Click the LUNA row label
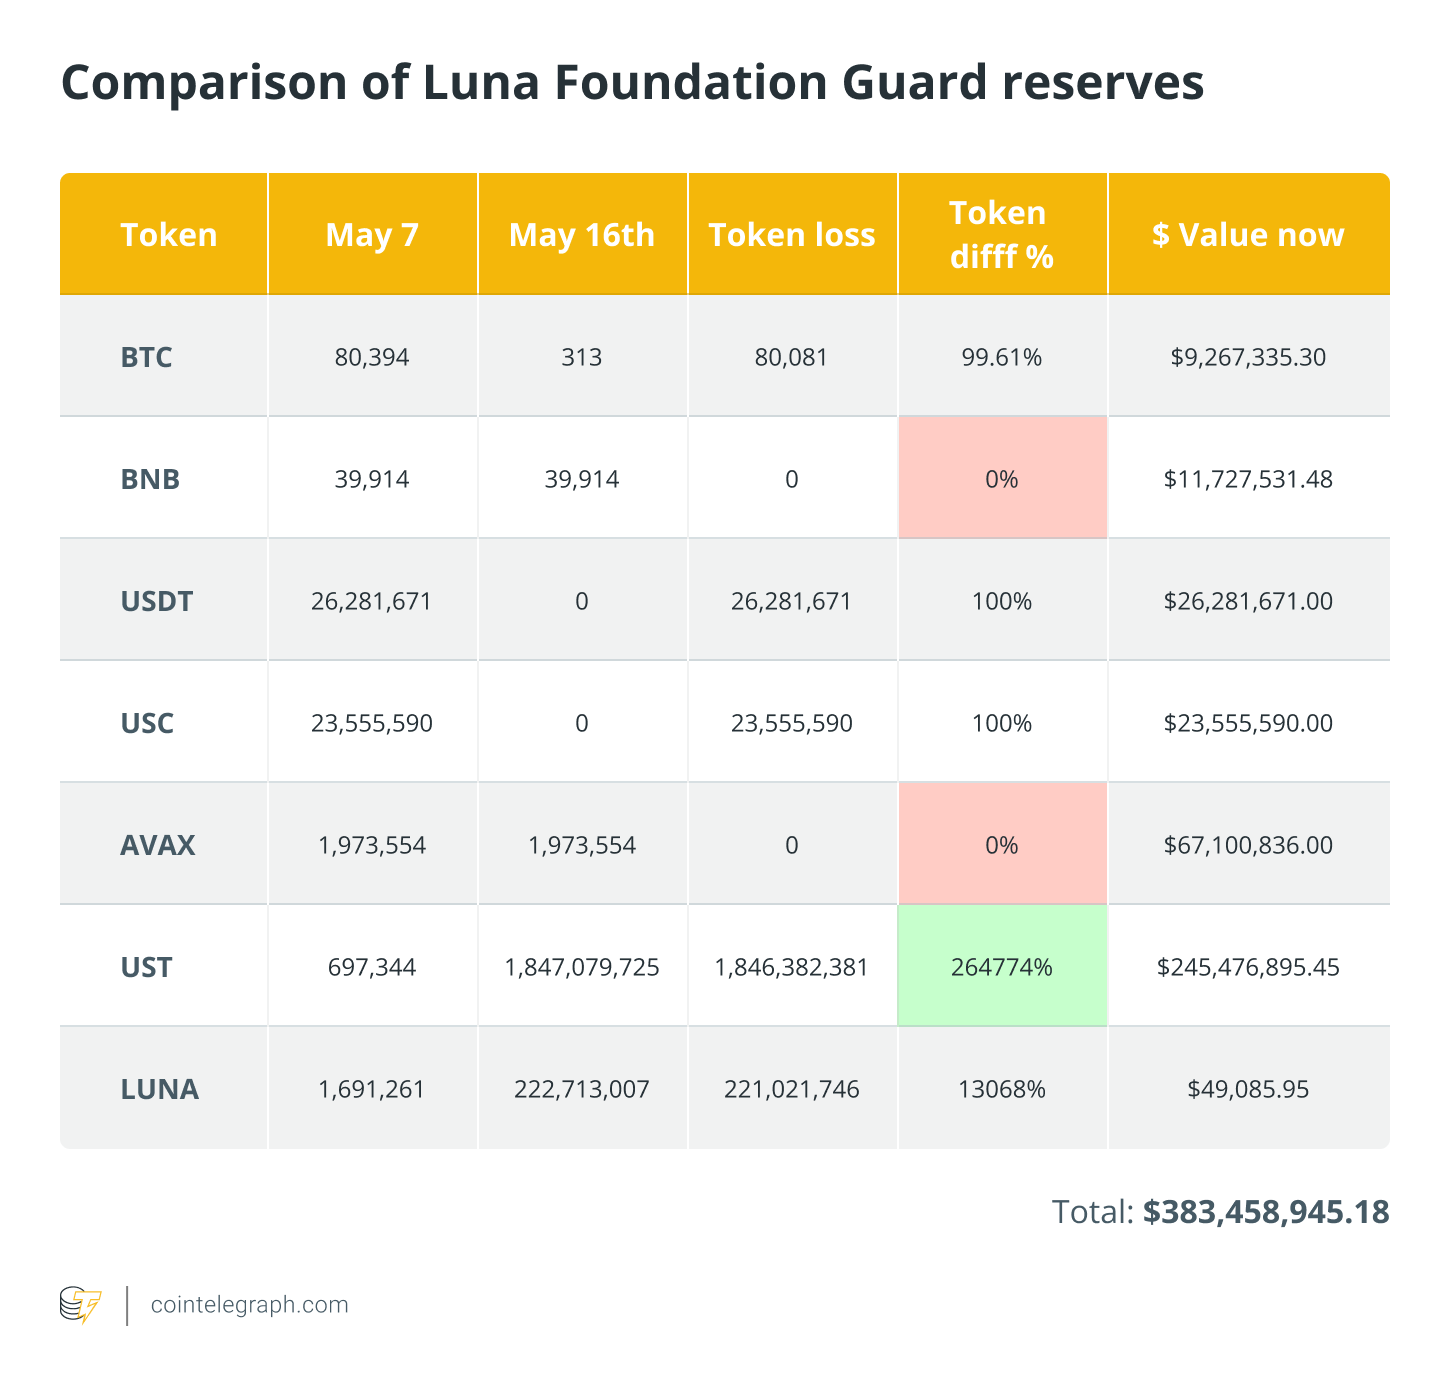Image resolution: width=1450 pixels, height=1386 pixels. tap(160, 1089)
